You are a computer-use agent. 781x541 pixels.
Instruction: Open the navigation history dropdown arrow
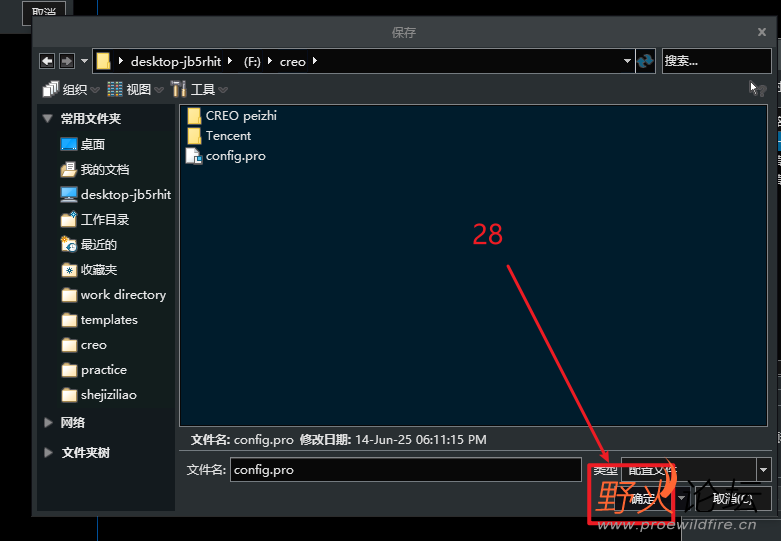(x=84, y=61)
